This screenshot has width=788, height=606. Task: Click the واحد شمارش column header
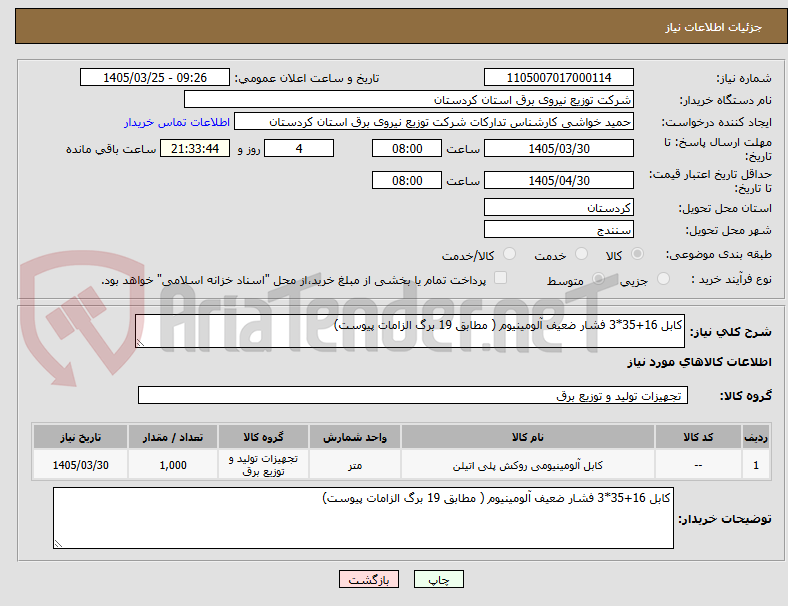coord(355,437)
